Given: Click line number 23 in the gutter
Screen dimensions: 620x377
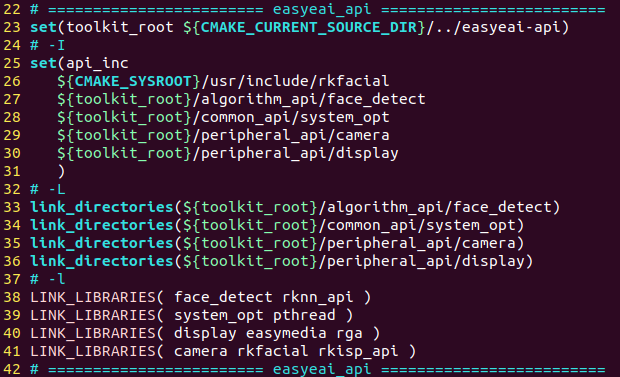Looking at the screenshot, I should tap(12, 27).
